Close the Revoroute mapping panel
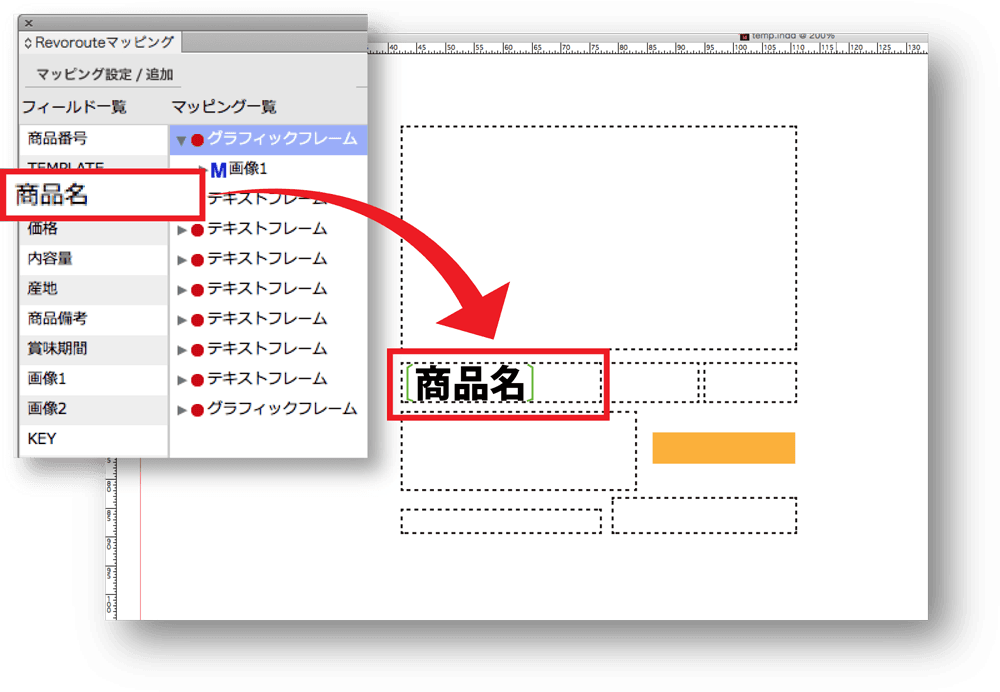1000x692 pixels. pos(29,23)
